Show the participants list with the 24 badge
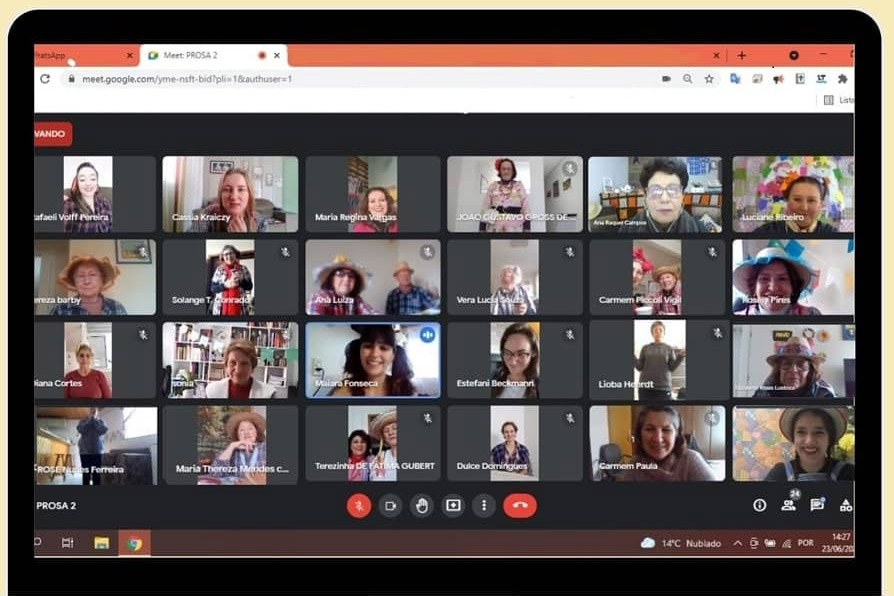Viewport: 894px width, 596px height. click(790, 503)
